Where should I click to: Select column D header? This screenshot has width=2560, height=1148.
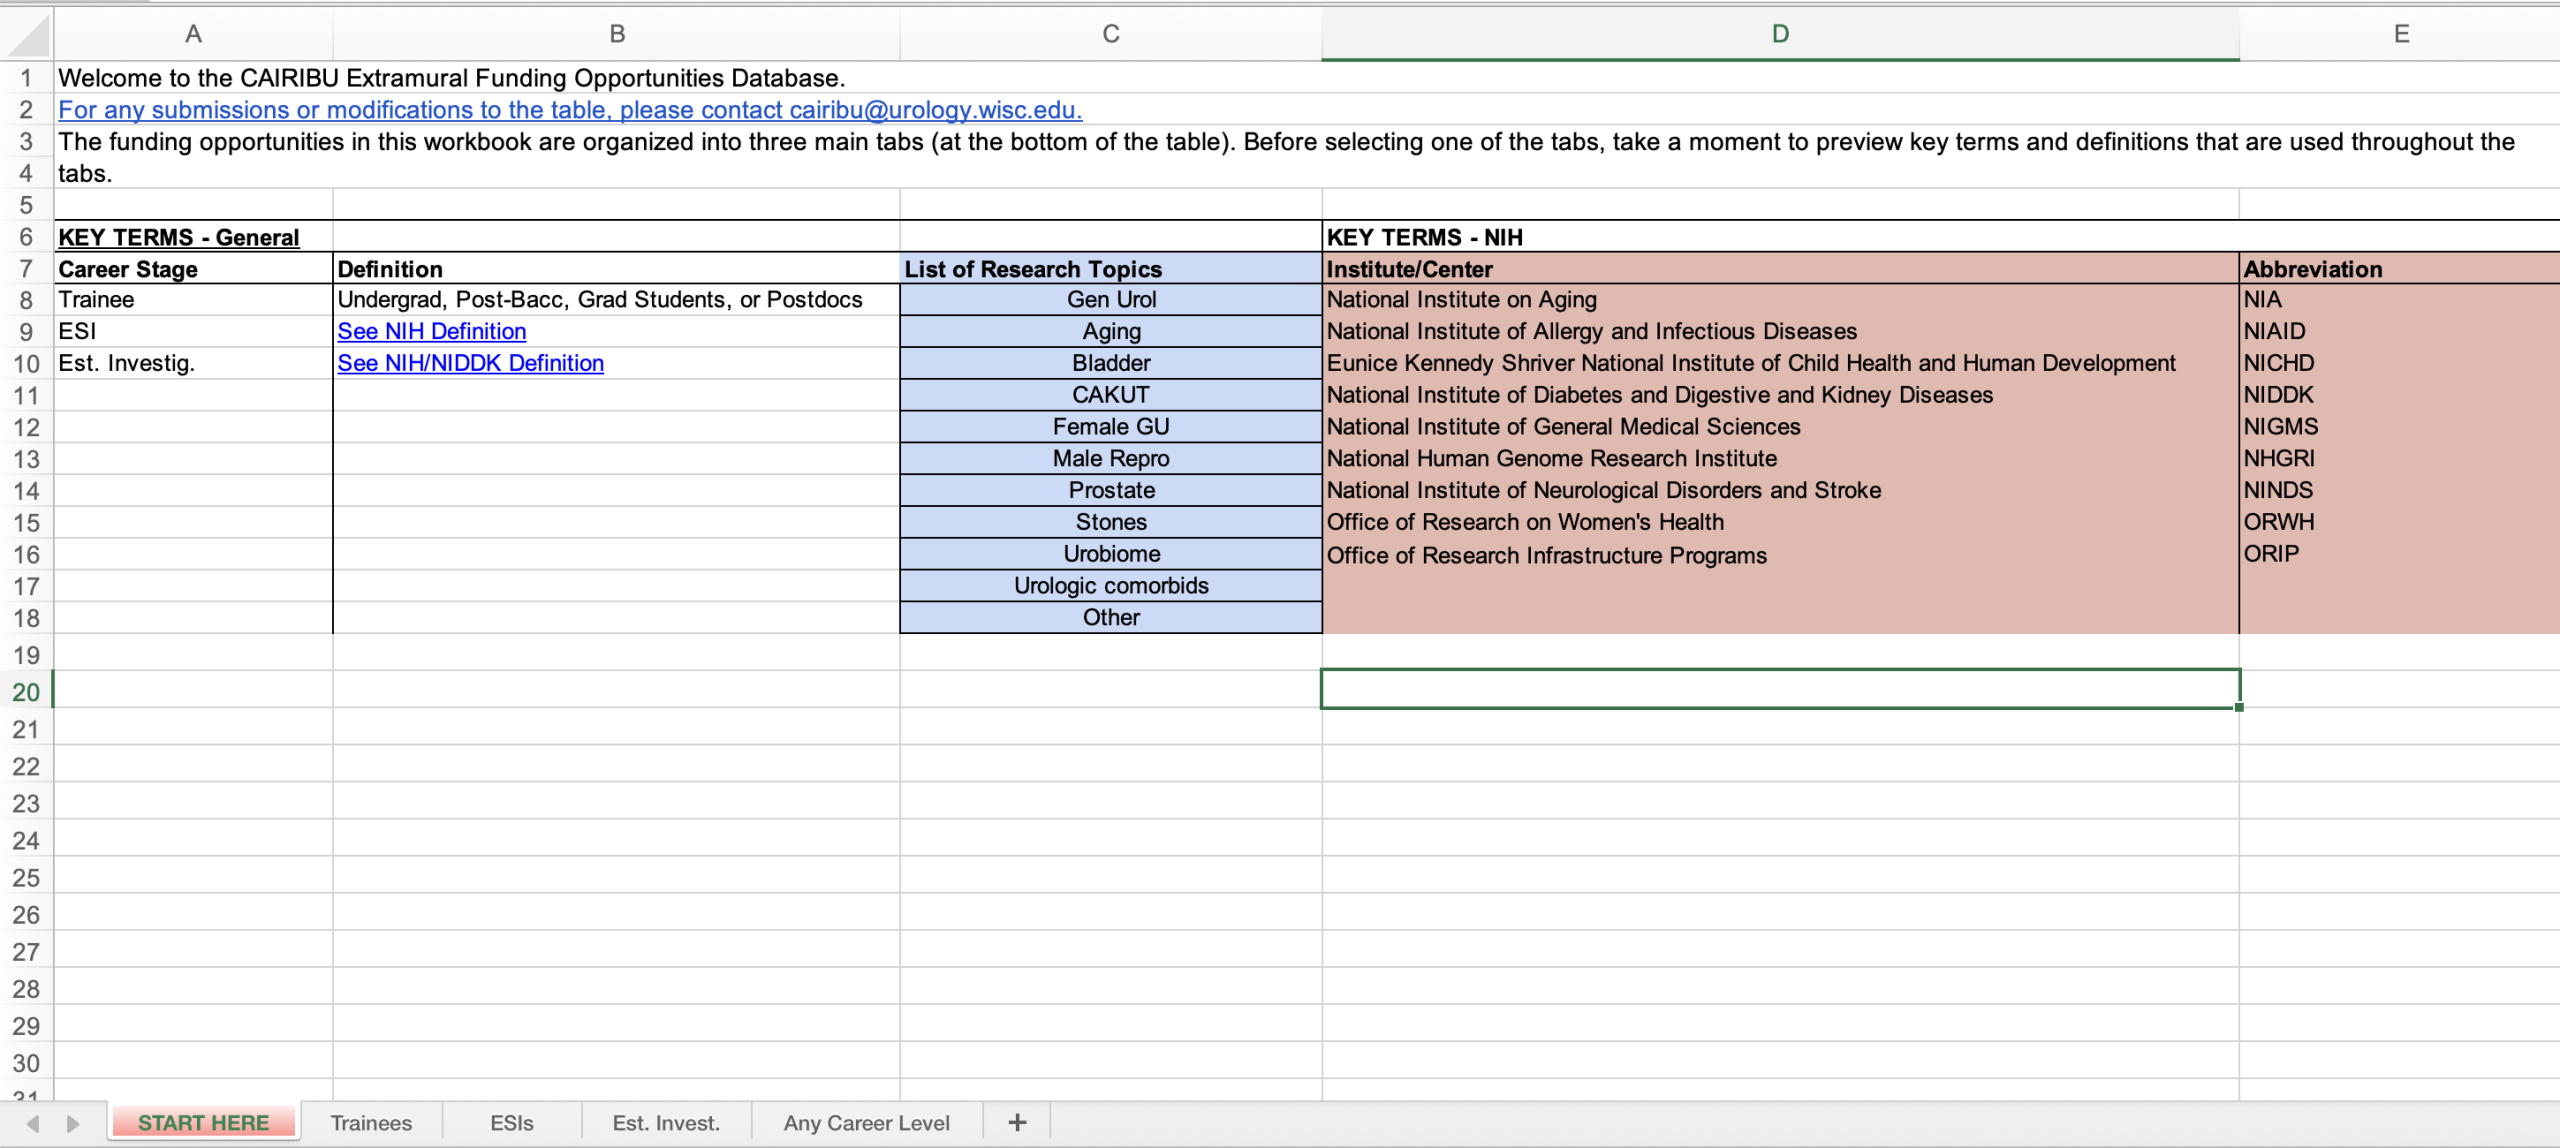pos(1780,34)
